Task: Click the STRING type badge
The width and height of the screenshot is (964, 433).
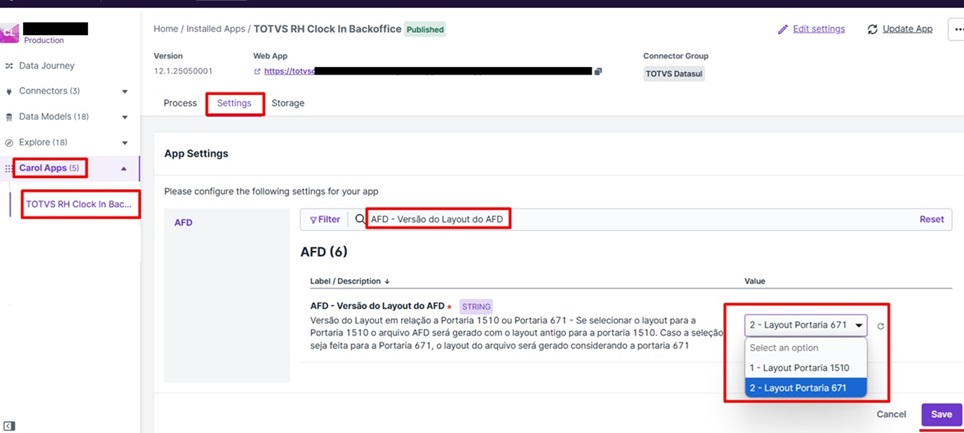Action: [x=476, y=307]
